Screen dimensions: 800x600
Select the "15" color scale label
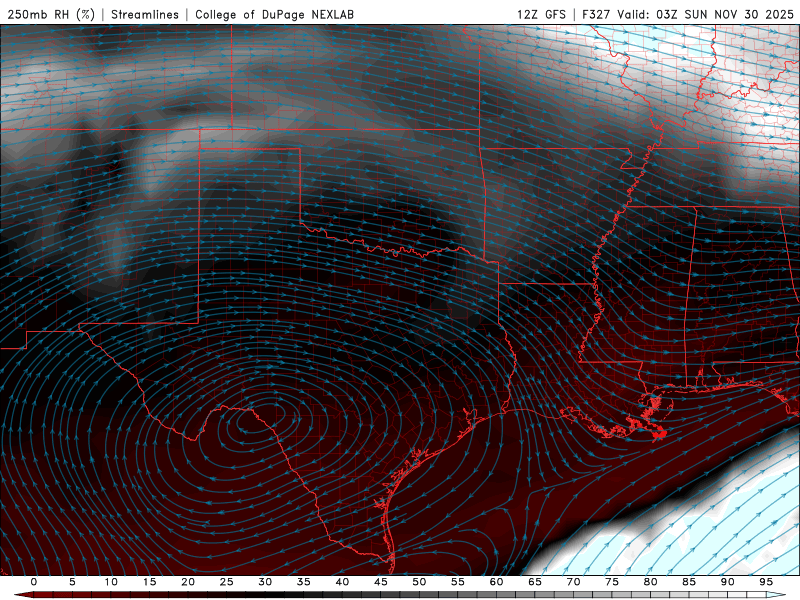[149, 582]
